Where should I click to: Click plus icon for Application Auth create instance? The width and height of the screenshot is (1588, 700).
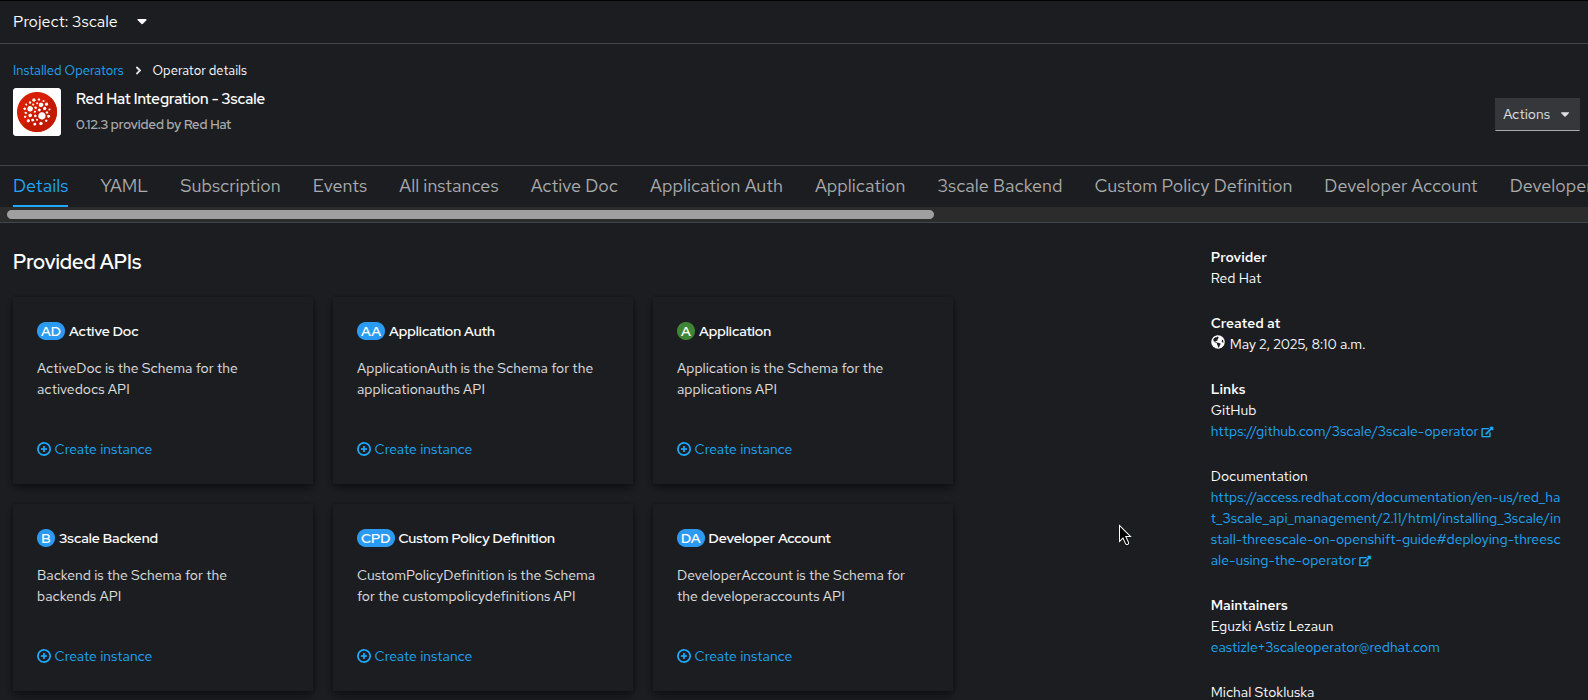[x=364, y=449]
